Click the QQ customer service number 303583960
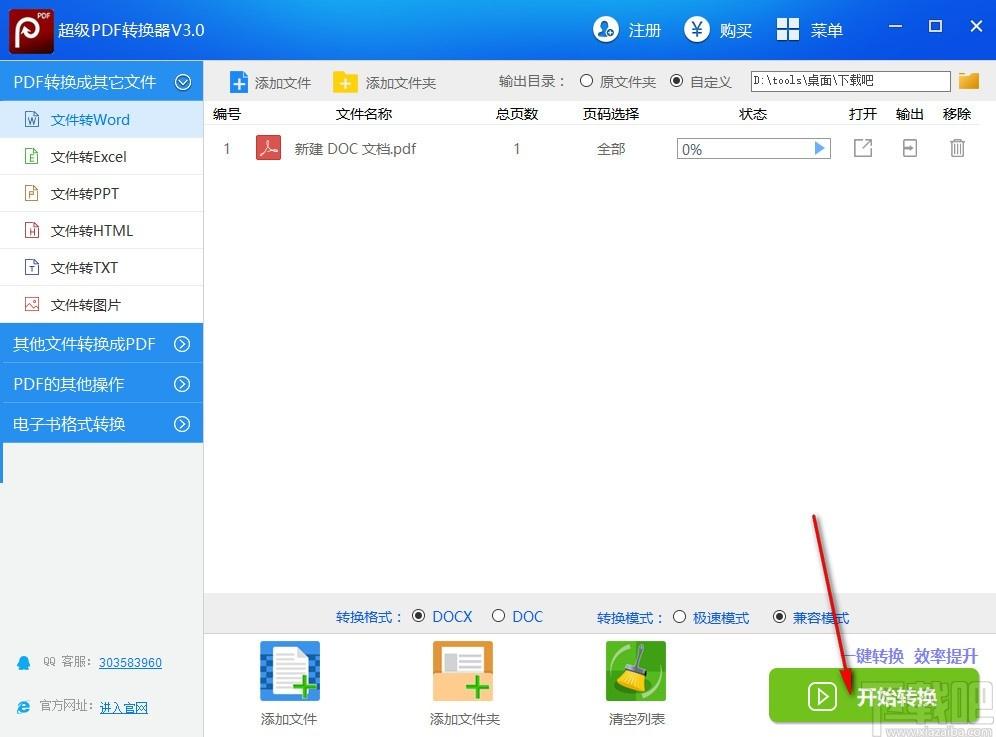This screenshot has width=996, height=737. click(130, 663)
